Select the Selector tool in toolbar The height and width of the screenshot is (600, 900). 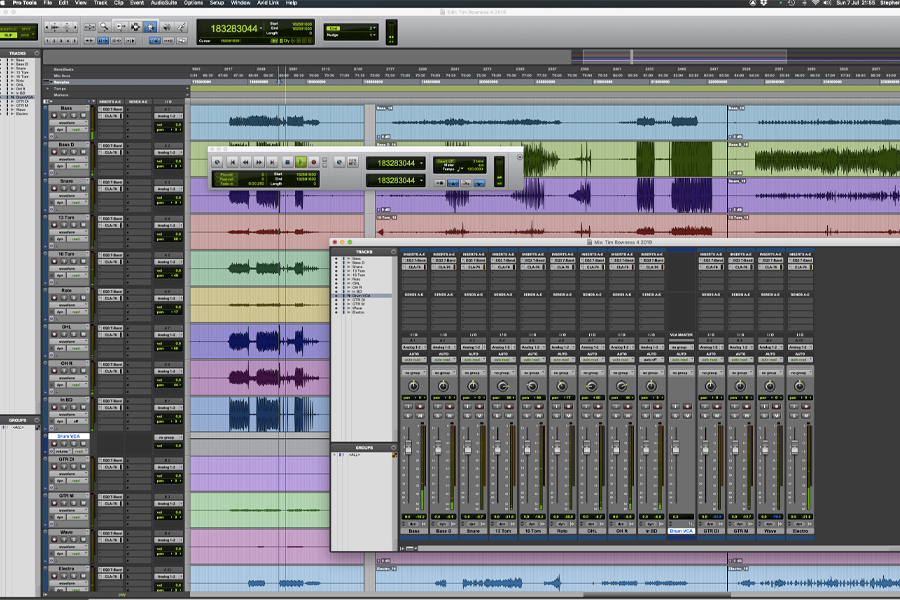[135, 26]
